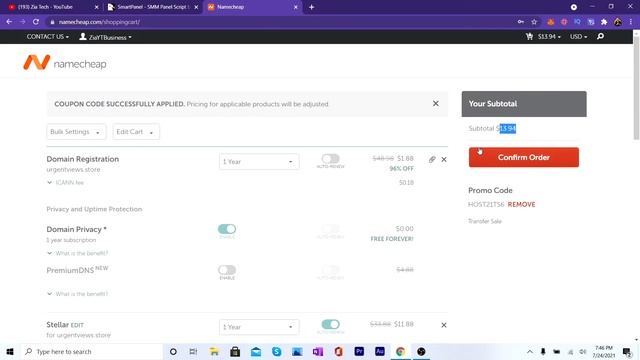Screen dimensions: 640x360
Task: Open OneNote from taskbar
Action: point(318,351)
